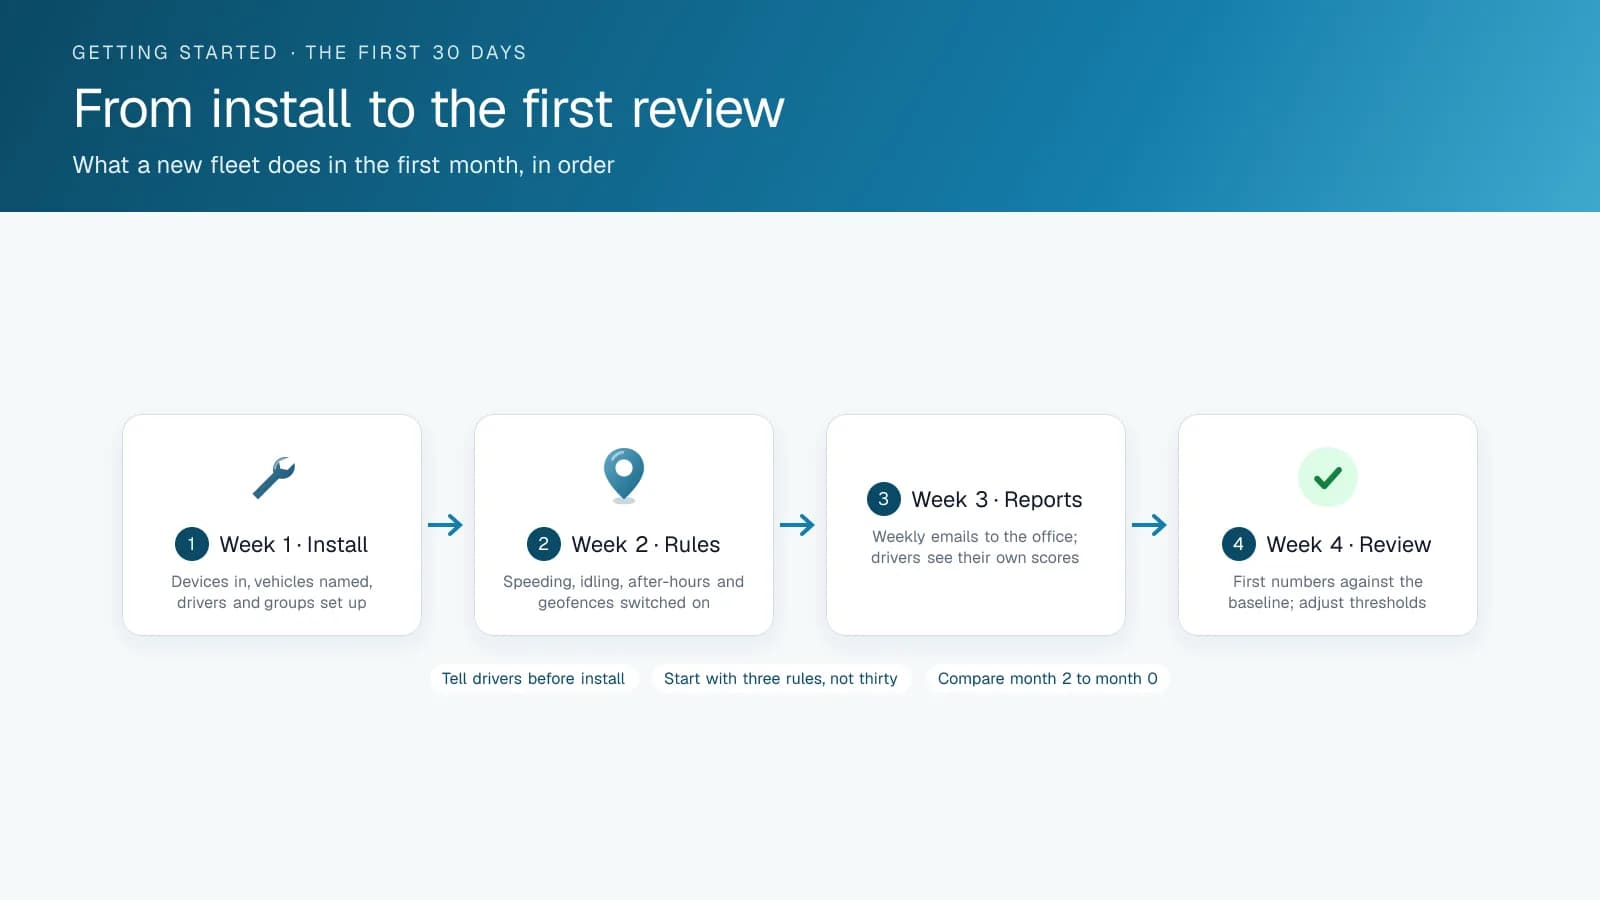The image size is (1600, 900).
Task: Click the number 1 step badge
Action: click(x=192, y=544)
